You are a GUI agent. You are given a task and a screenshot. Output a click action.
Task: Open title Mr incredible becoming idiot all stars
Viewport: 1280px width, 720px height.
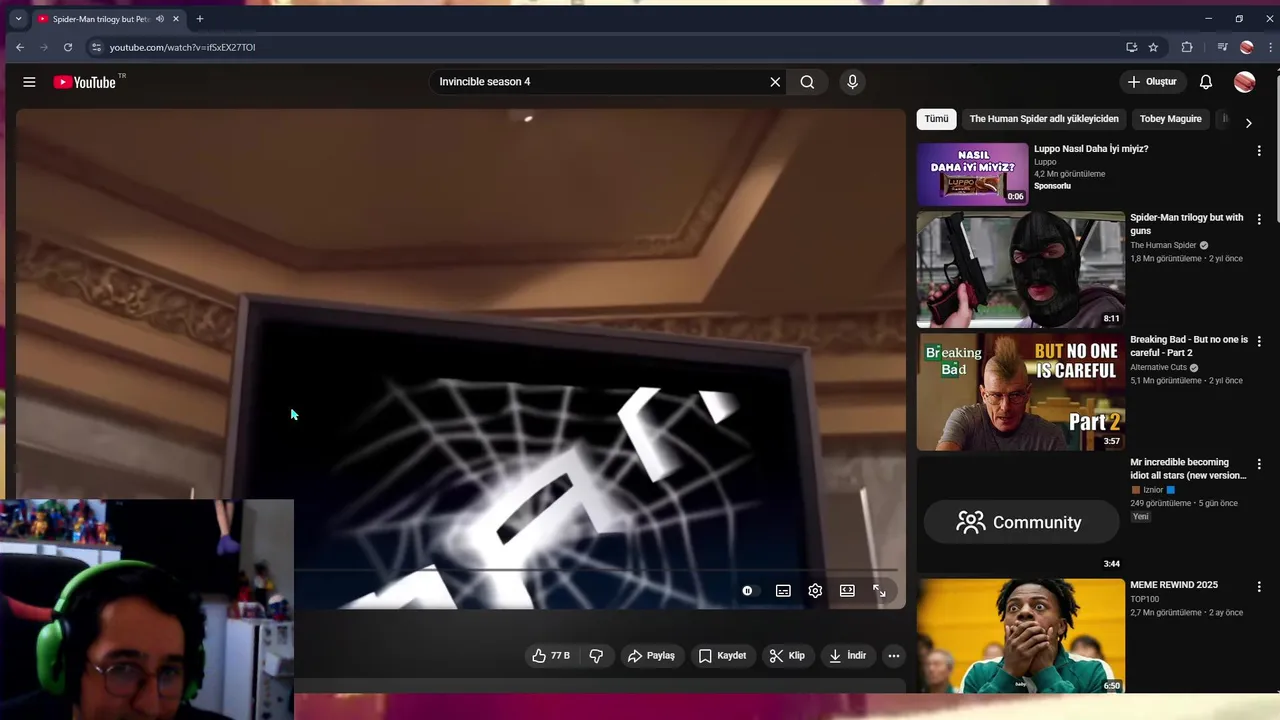1188,469
